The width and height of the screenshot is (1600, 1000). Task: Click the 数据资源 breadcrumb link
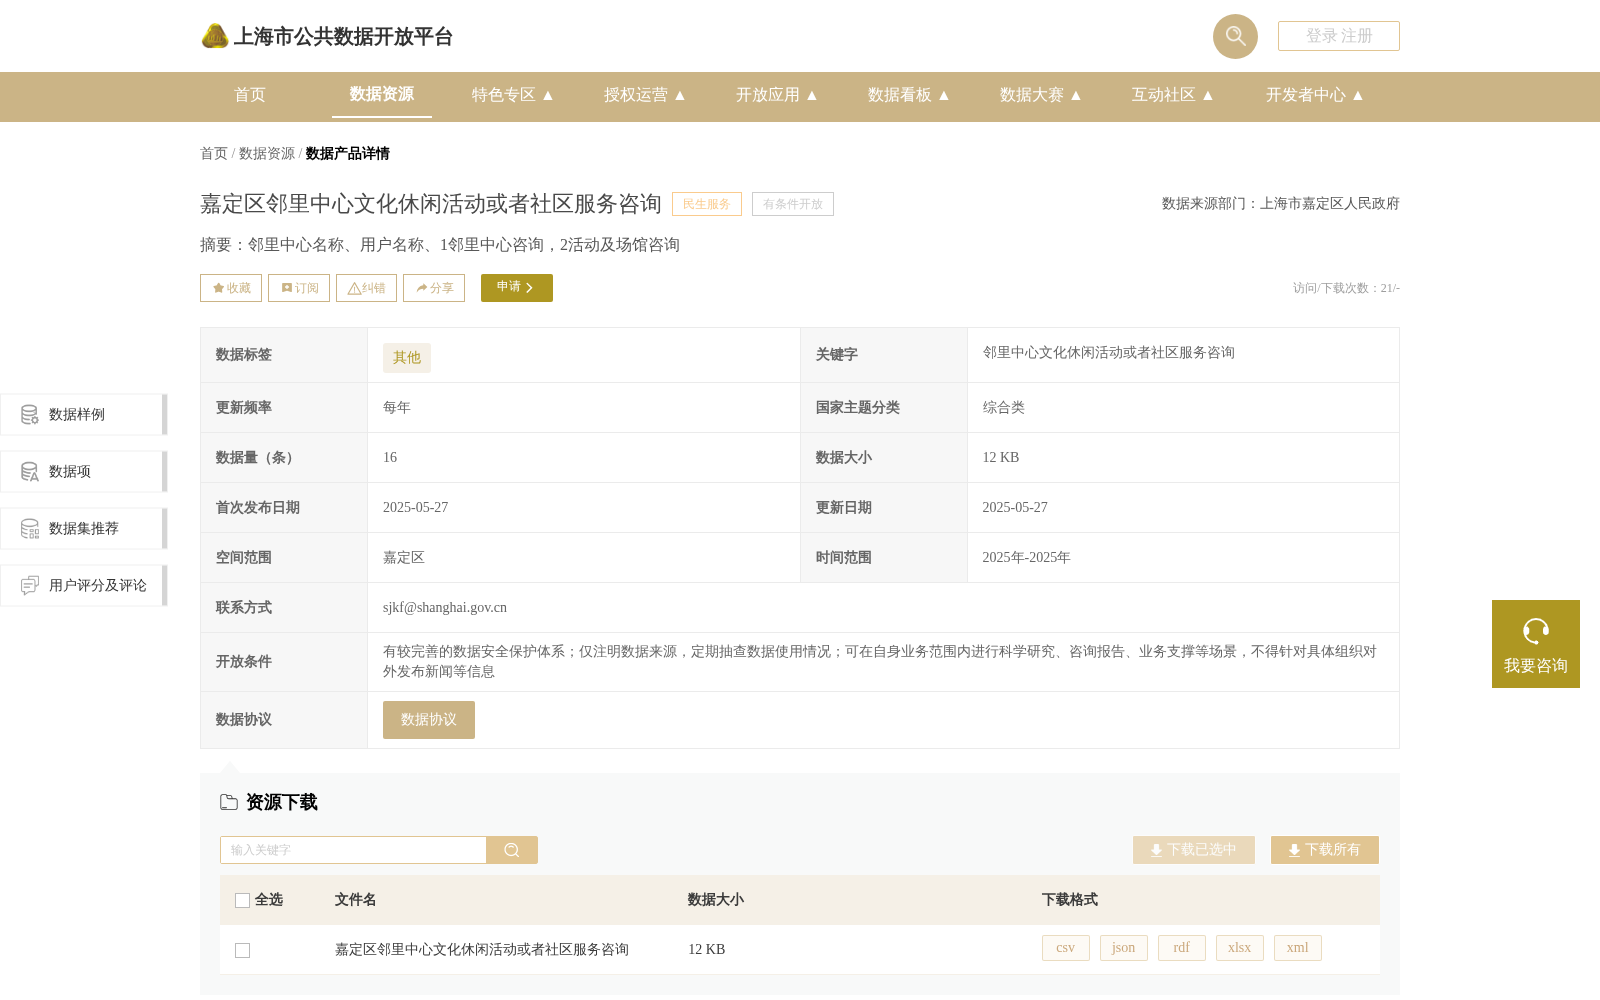click(267, 154)
